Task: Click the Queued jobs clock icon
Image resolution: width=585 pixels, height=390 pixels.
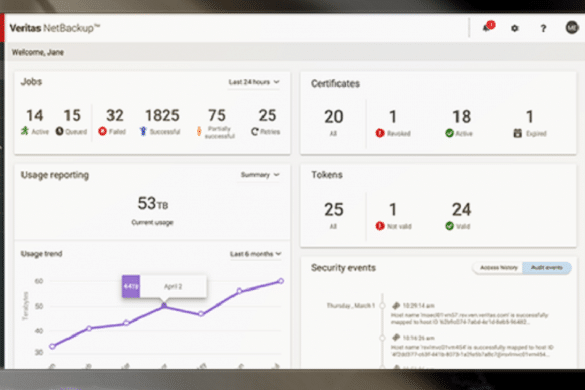Action: (x=59, y=131)
